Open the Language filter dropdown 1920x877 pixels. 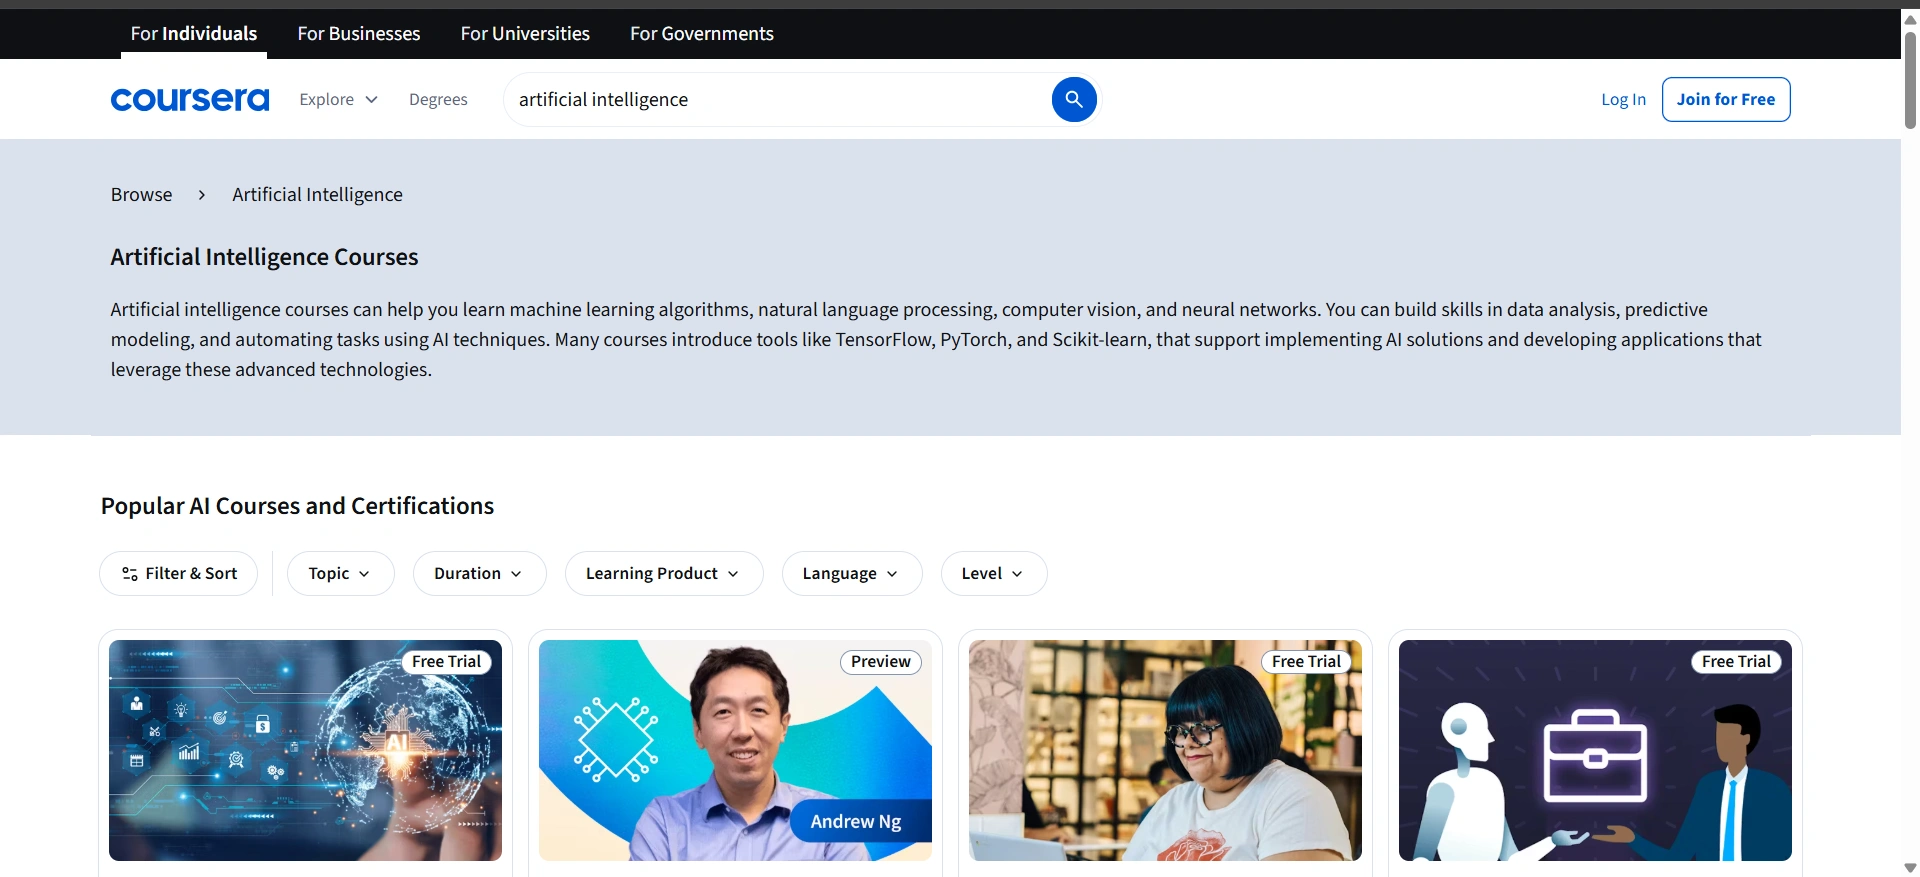(852, 573)
